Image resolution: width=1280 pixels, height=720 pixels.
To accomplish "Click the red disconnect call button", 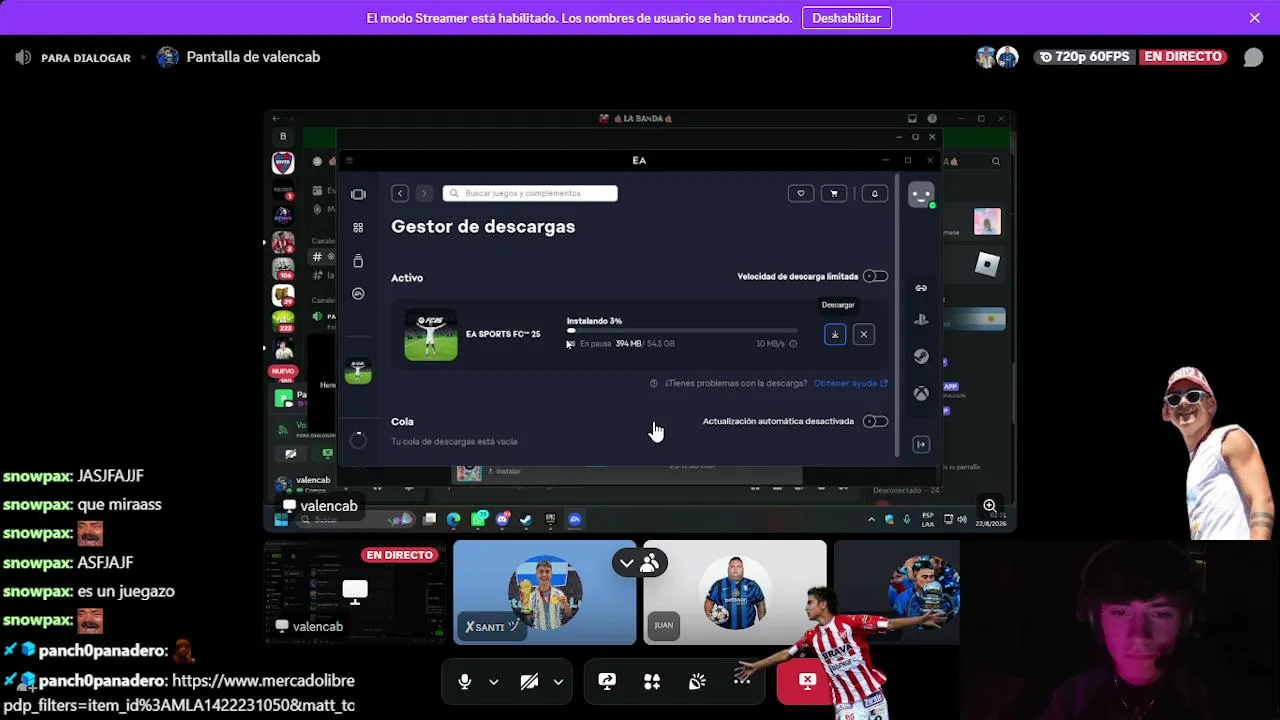I will click(x=806, y=682).
